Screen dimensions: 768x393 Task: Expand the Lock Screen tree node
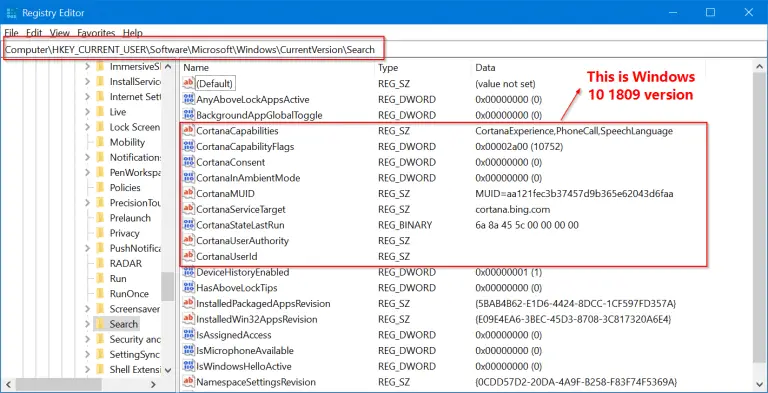click(87, 127)
